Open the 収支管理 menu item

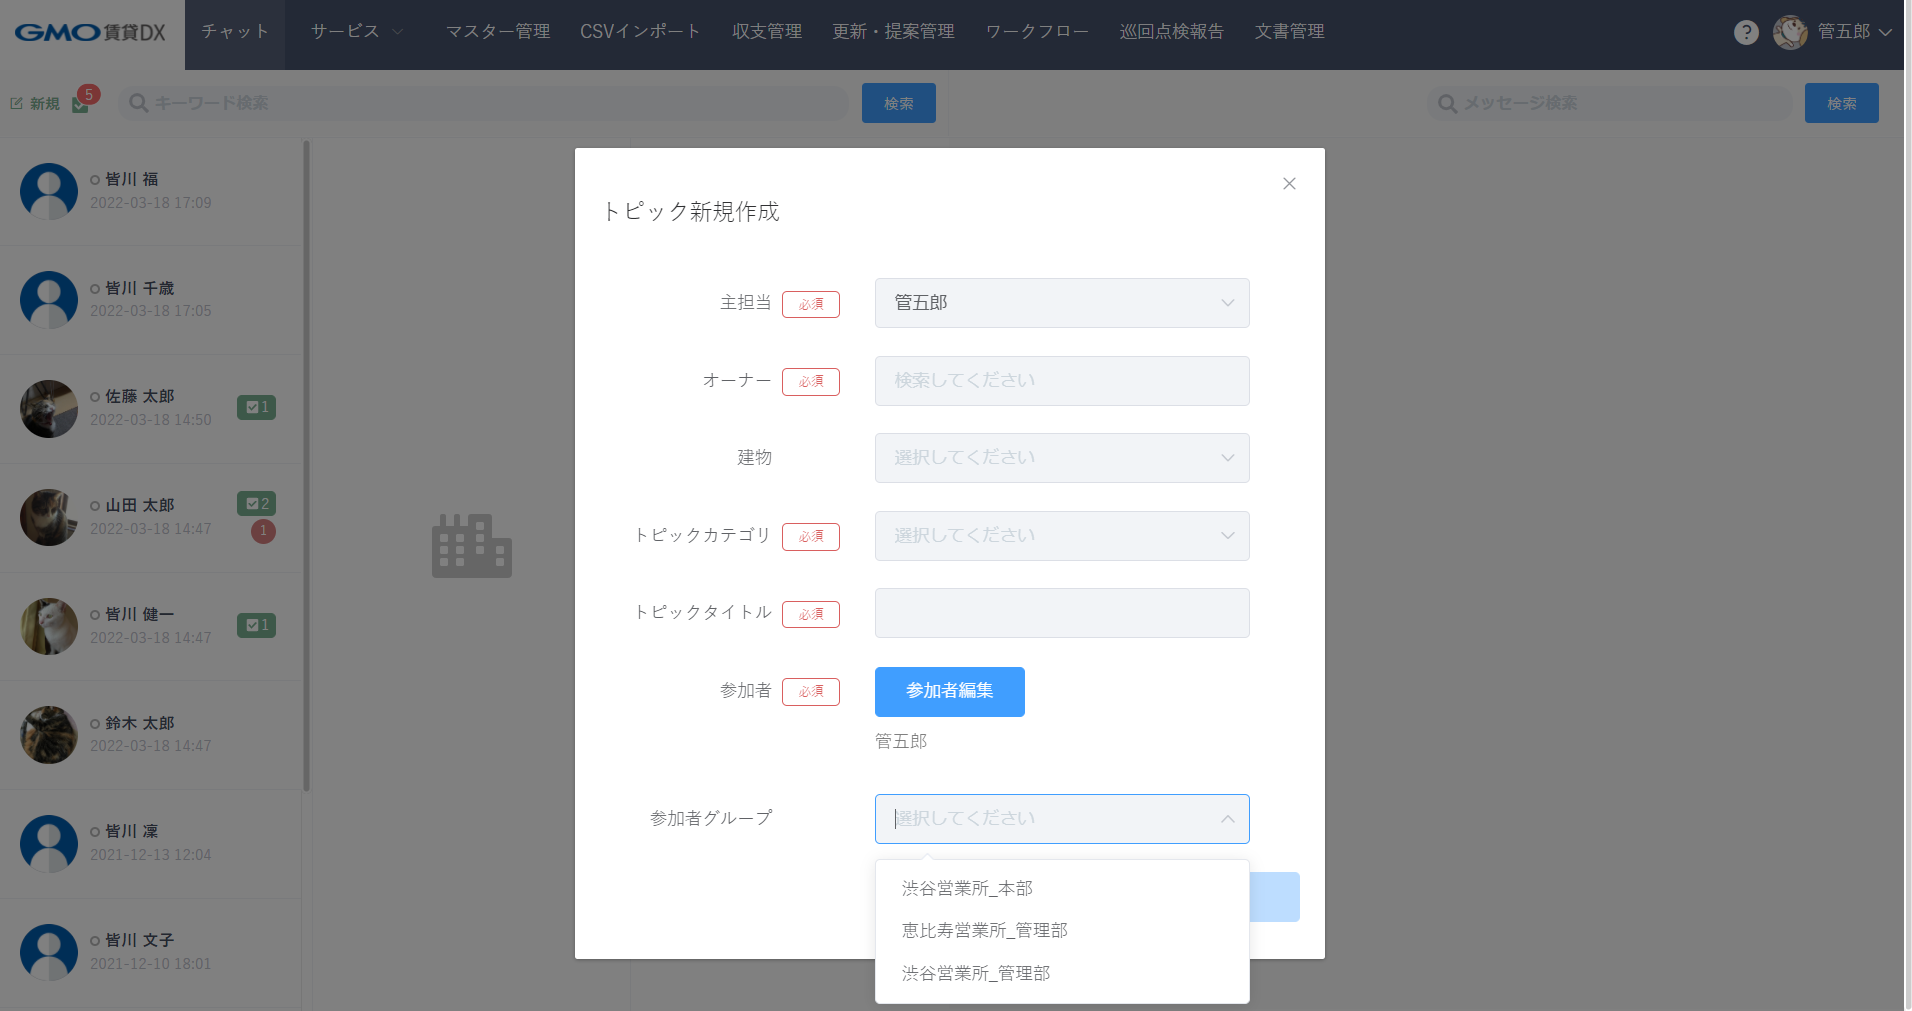tap(766, 32)
